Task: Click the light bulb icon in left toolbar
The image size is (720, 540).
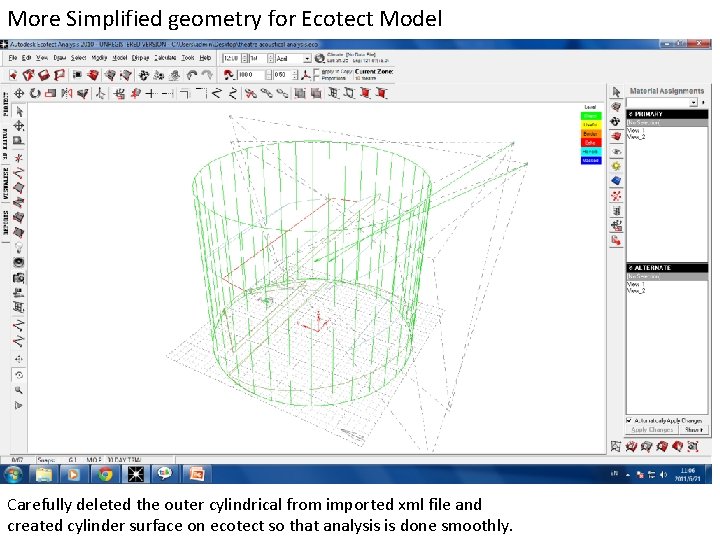Action: (x=19, y=248)
